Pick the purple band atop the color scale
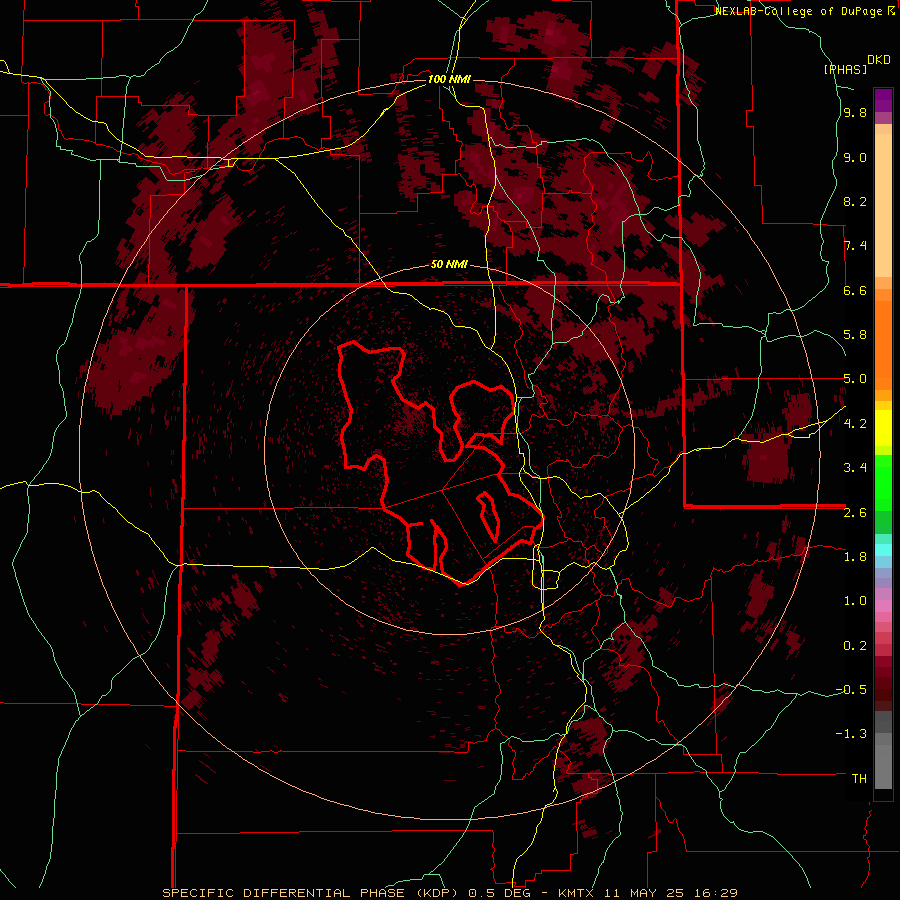The image size is (900, 900). click(x=883, y=100)
